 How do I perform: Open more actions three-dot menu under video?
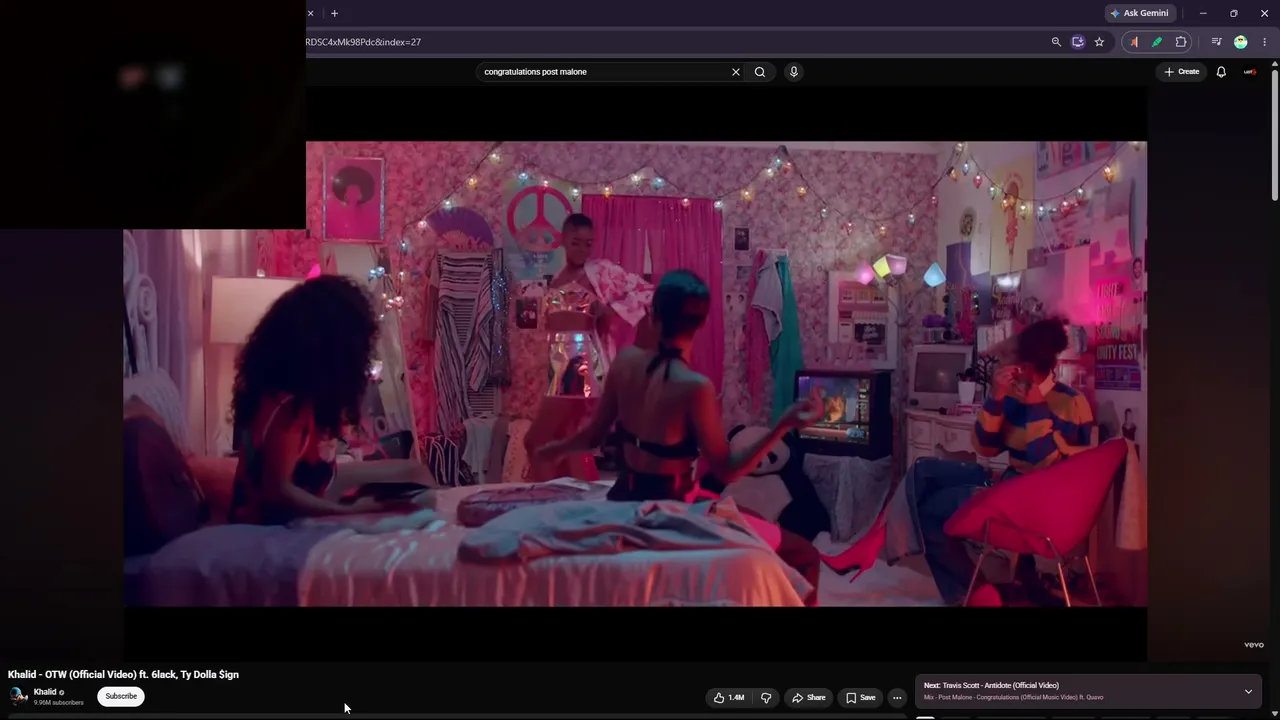click(x=897, y=698)
